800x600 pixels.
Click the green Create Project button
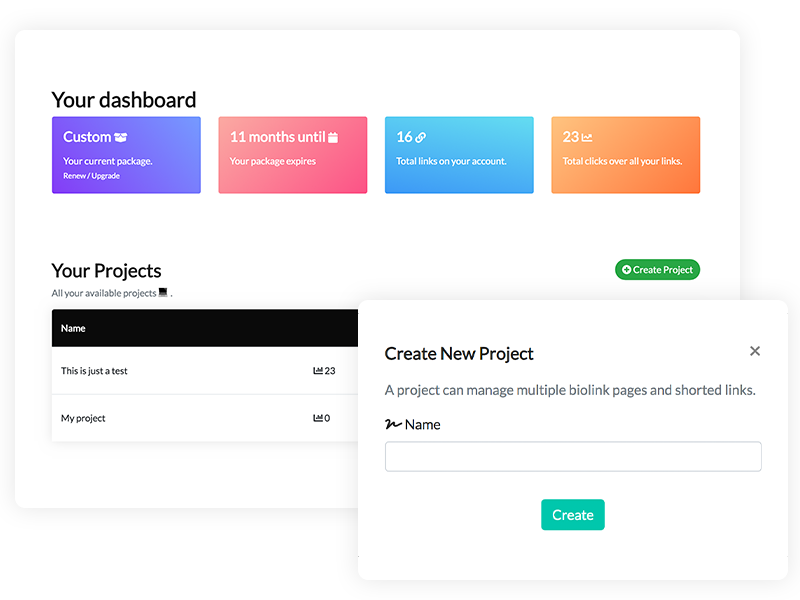(x=657, y=269)
